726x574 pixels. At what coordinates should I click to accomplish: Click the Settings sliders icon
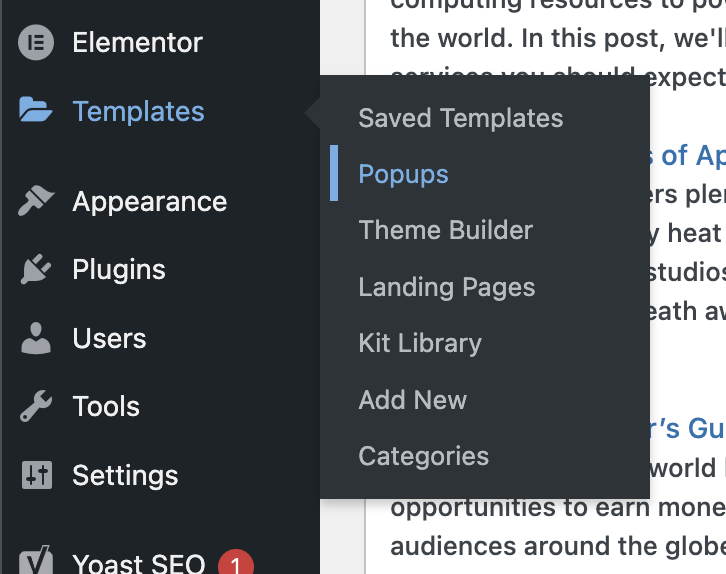[x=37, y=475]
